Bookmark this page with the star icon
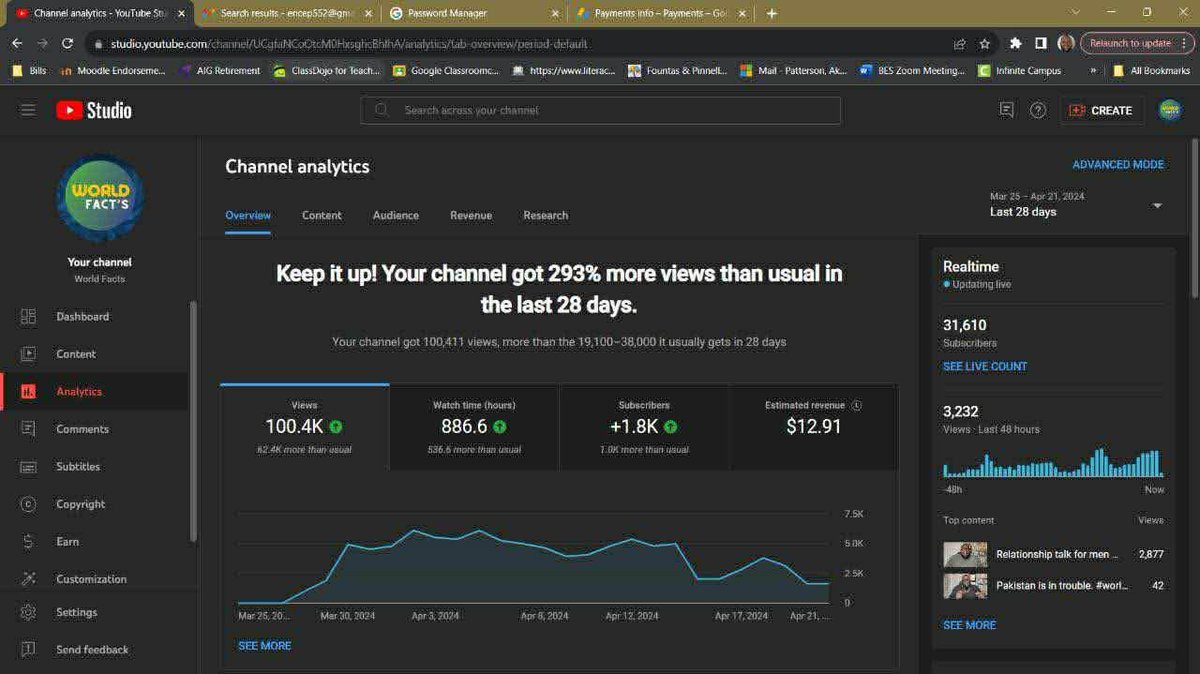Viewport: 1200px width, 674px height. (x=985, y=44)
